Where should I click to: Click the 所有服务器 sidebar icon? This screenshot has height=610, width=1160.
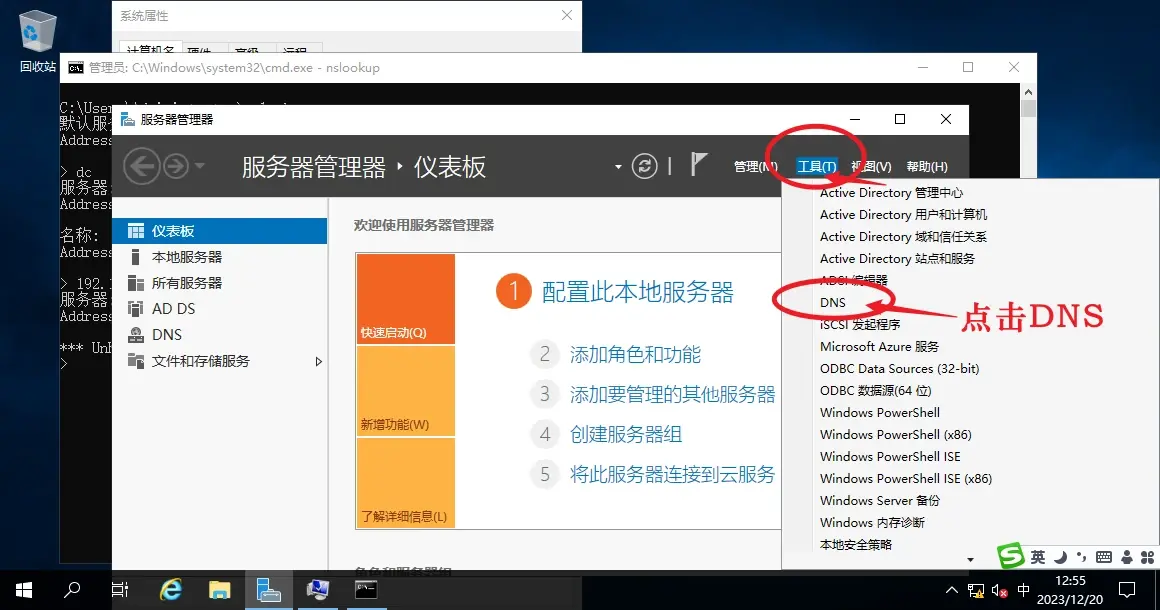[135, 282]
